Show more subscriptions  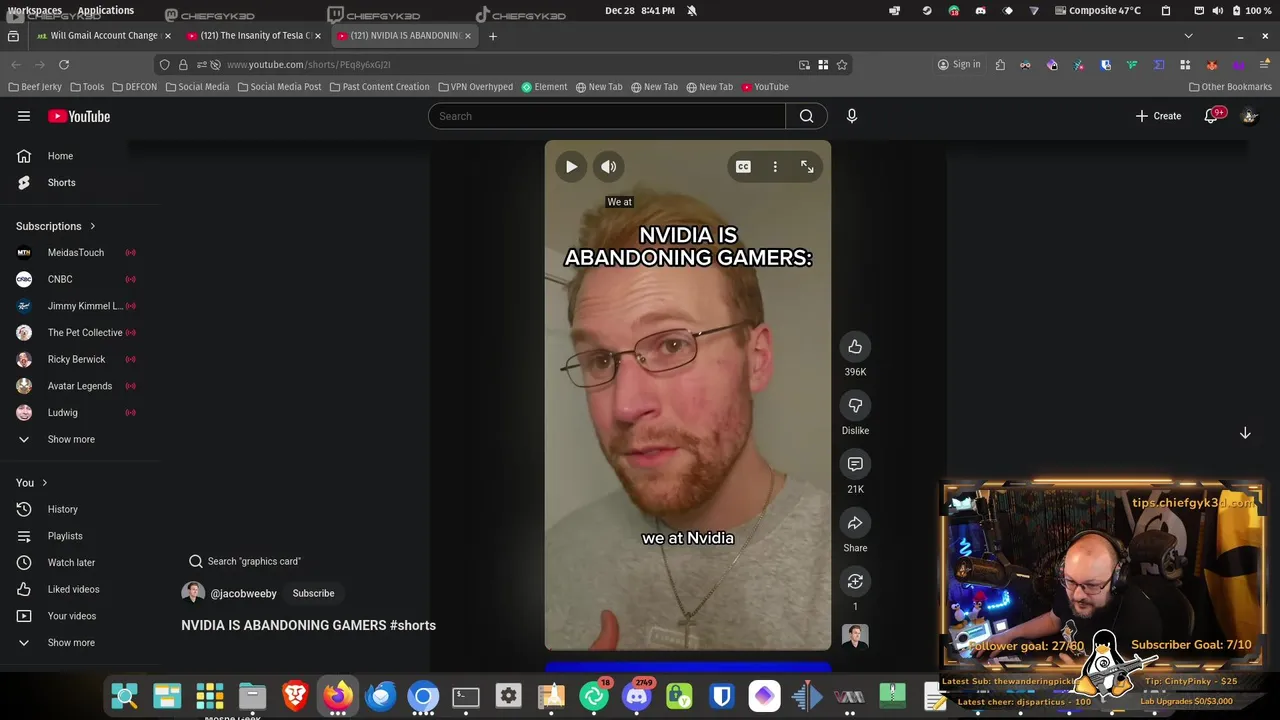coord(72,439)
